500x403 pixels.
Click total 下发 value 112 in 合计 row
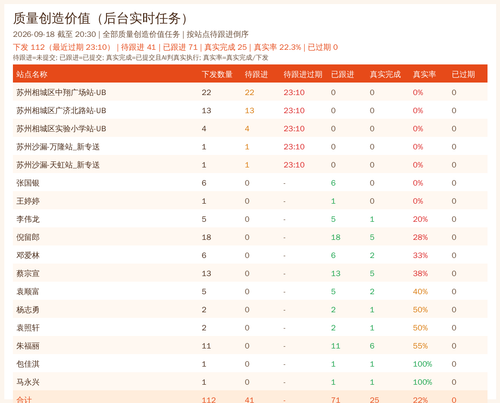pyautogui.click(x=209, y=399)
